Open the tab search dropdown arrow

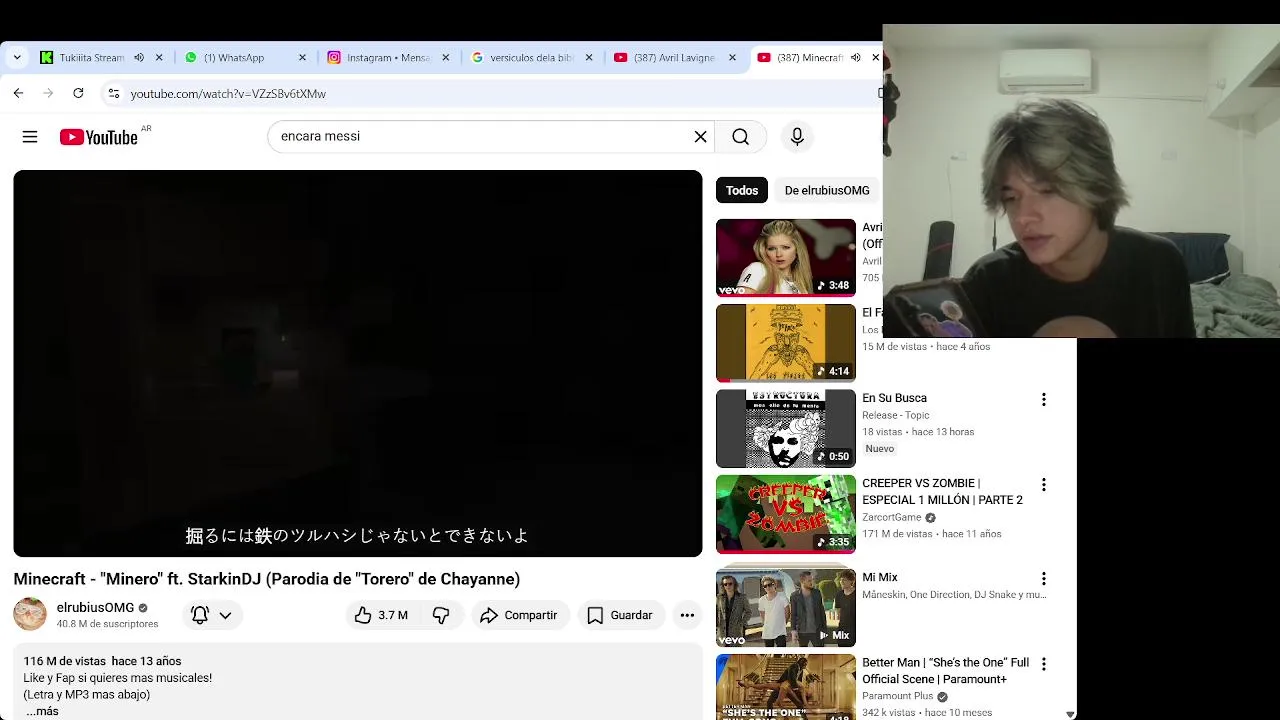coord(17,58)
